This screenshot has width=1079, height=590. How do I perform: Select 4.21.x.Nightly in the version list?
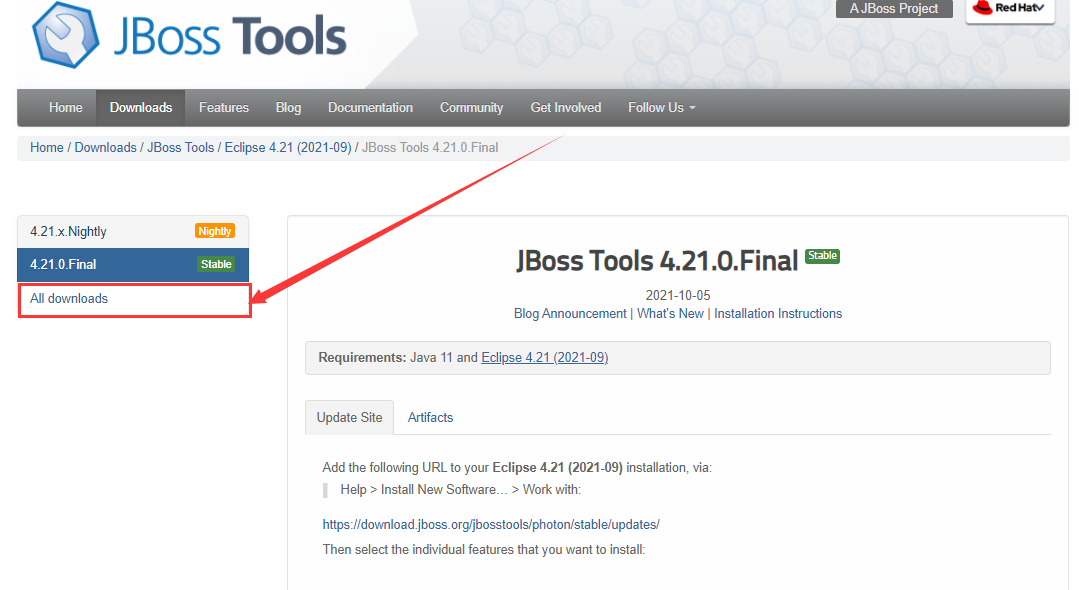tap(133, 232)
